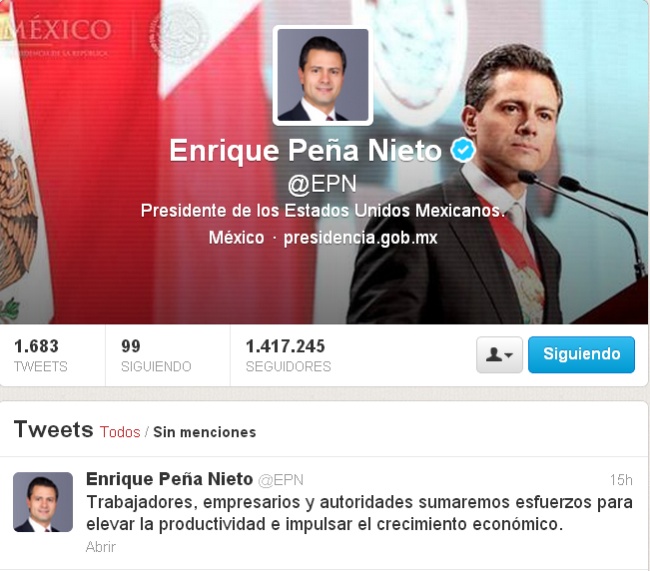Click the México location text in header
This screenshot has height=571, width=650.
pyautogui.click(x=236, y=238)
